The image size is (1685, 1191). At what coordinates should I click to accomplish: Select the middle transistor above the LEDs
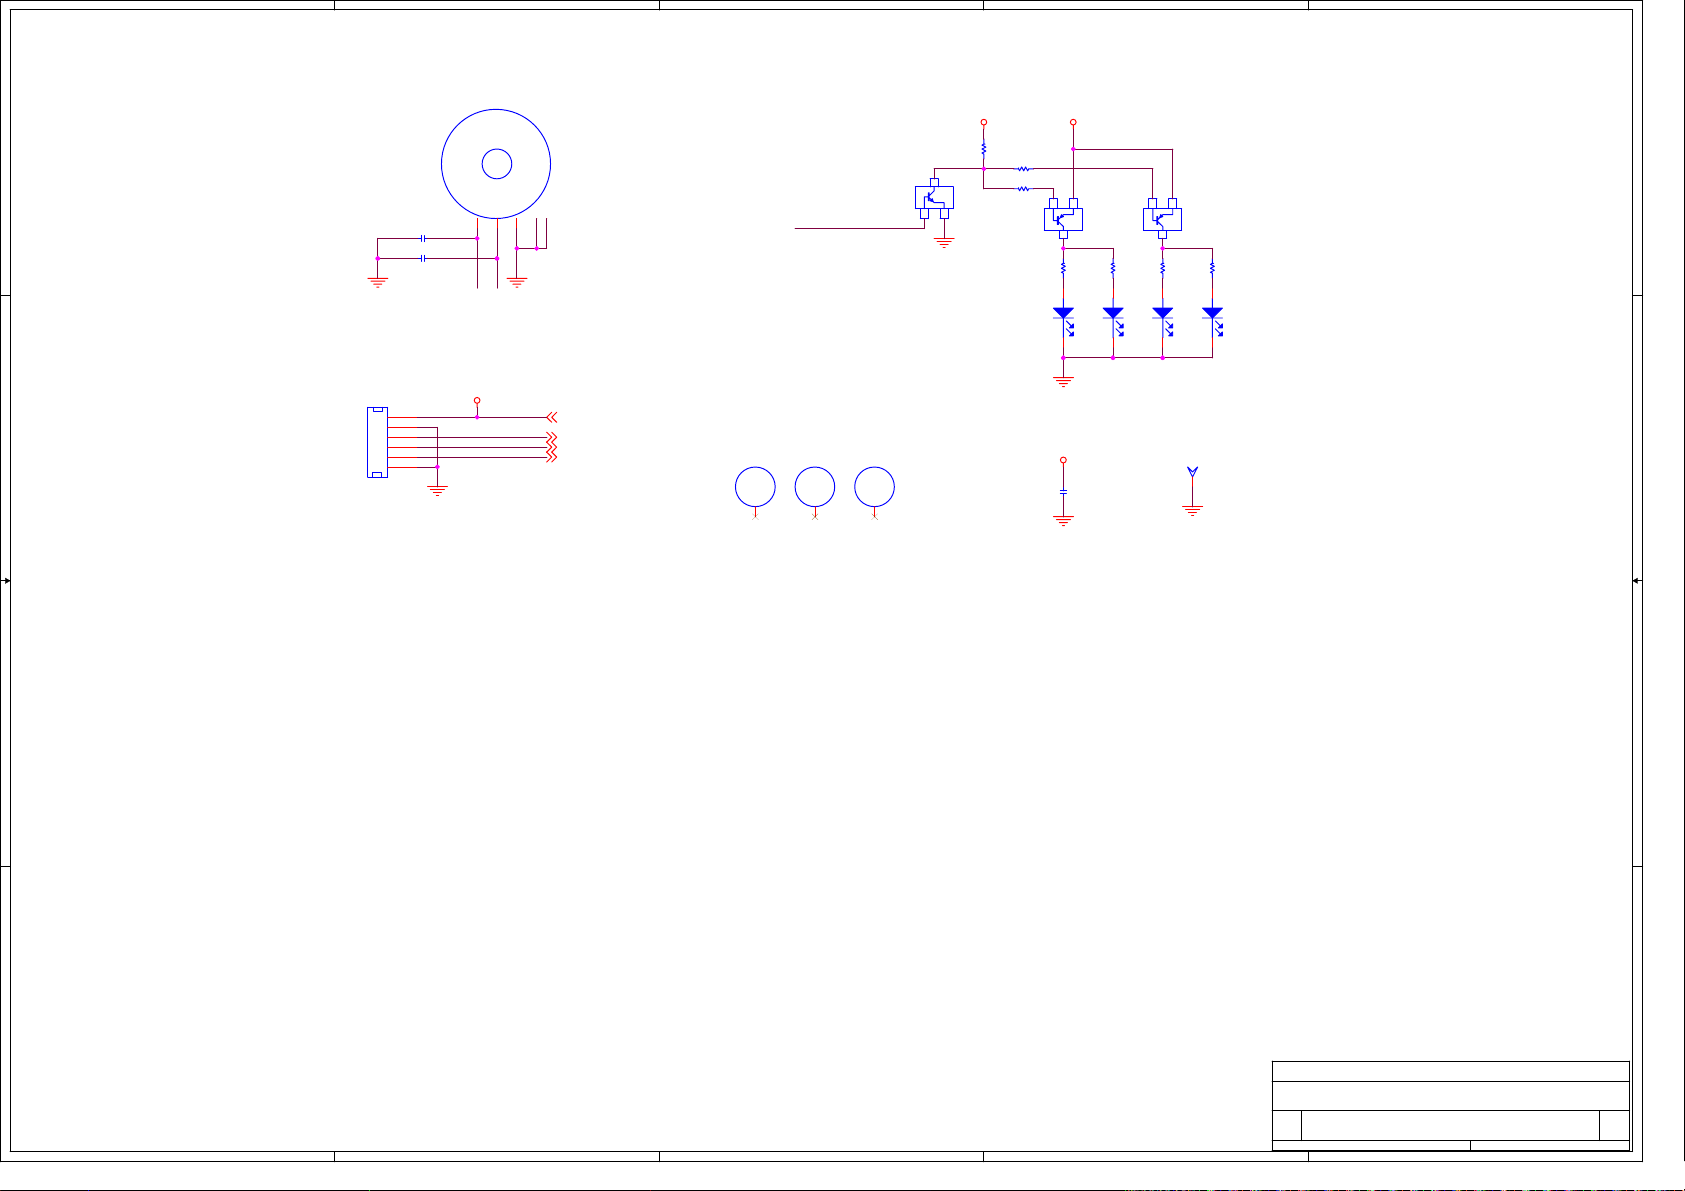click(1063, 218)
